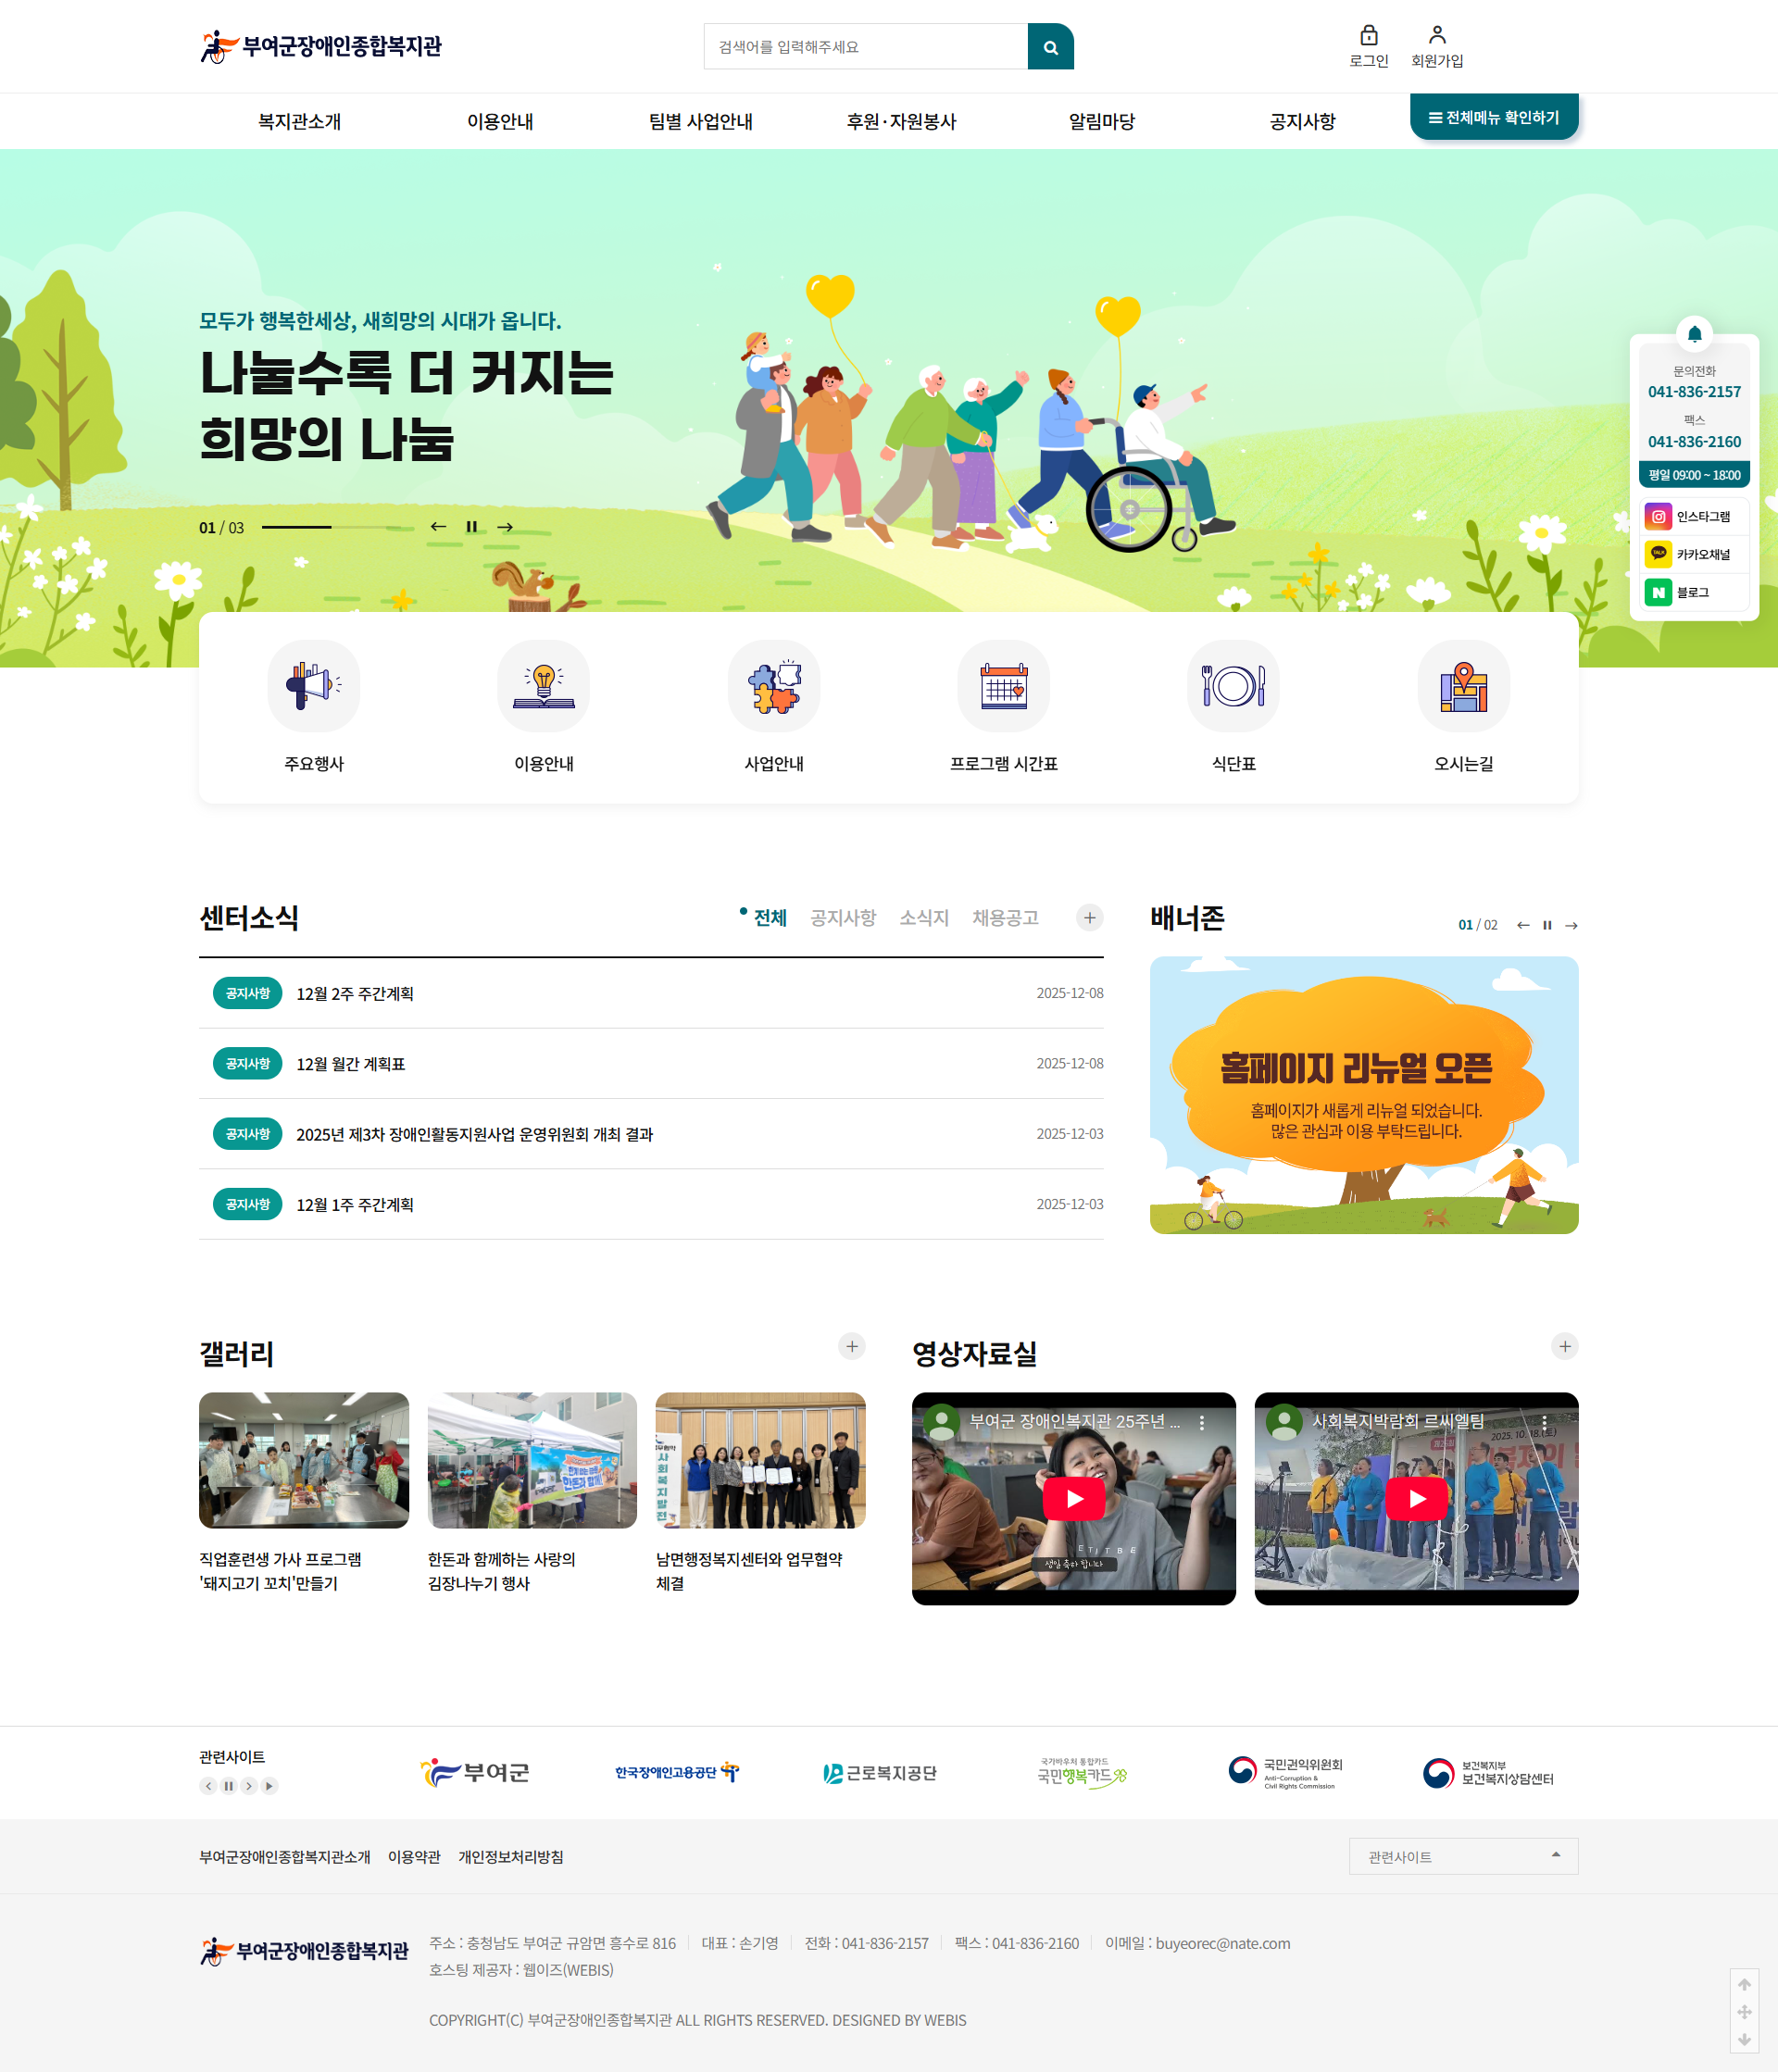Open the 팀별 사업안내 menu
Image resolution: width=1778 pixels, height=2072 pixels.
pyautogui.click(x=700, y=122)
